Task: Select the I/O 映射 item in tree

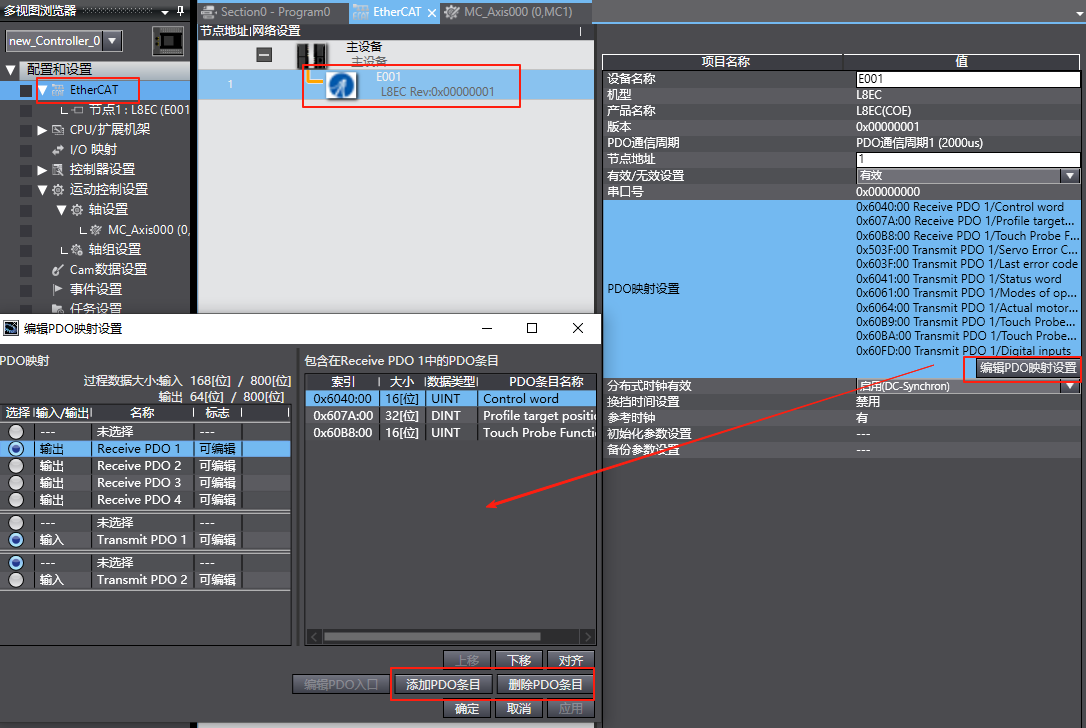Action: (92, 149)
